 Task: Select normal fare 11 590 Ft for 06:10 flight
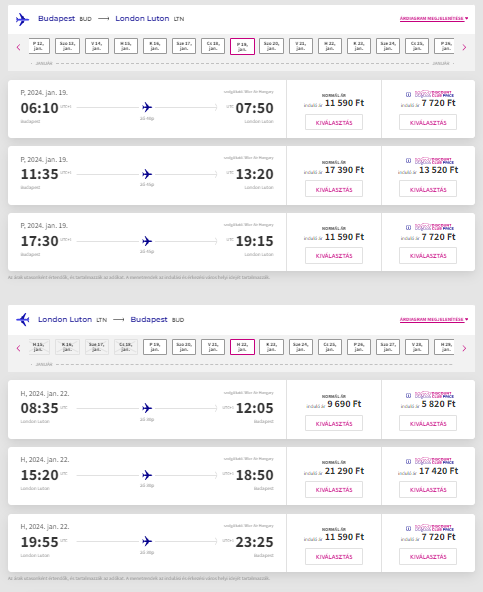click(x=334, y=123)
